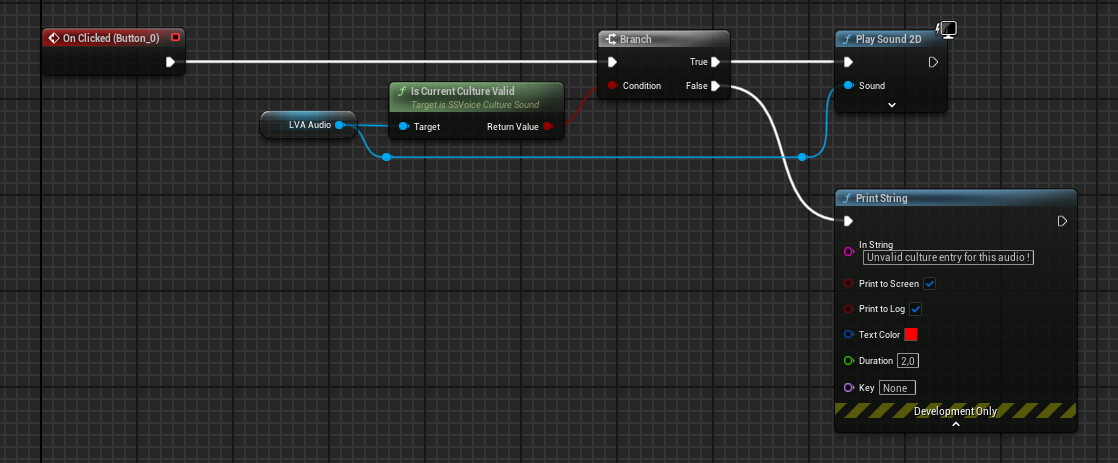This screenshot has height=463, width=1118.
Task: Click the Target is SSVoice Culture Sound subtitle
Action: pos(475,105)
